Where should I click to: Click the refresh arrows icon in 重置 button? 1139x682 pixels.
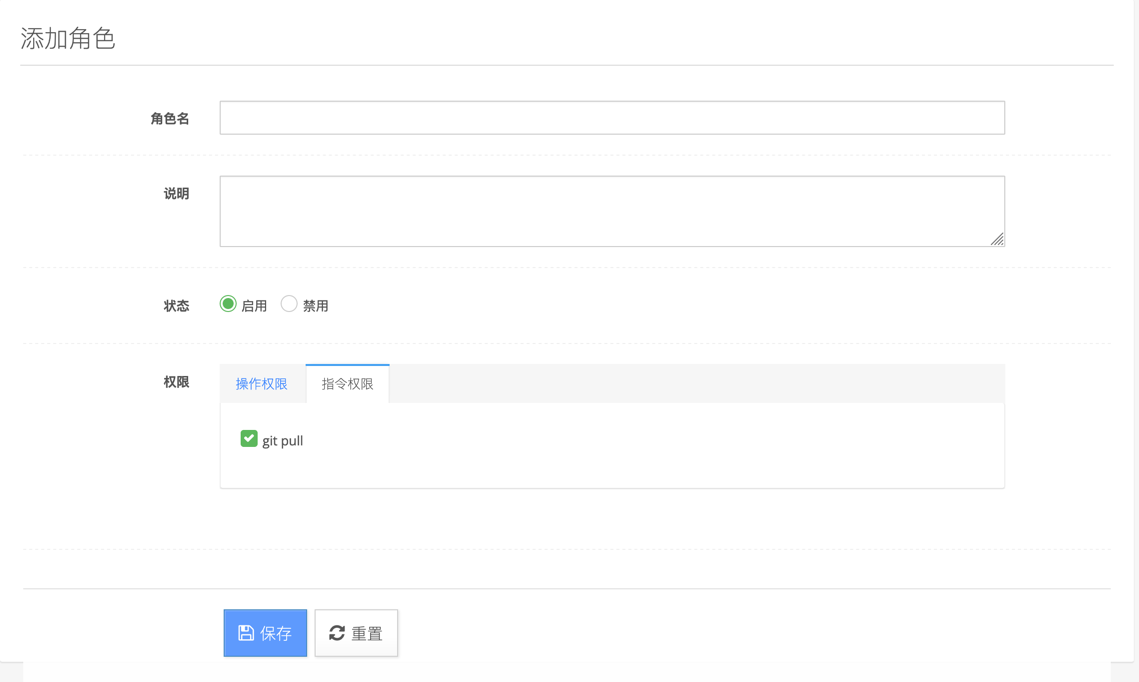click(337, 633)
